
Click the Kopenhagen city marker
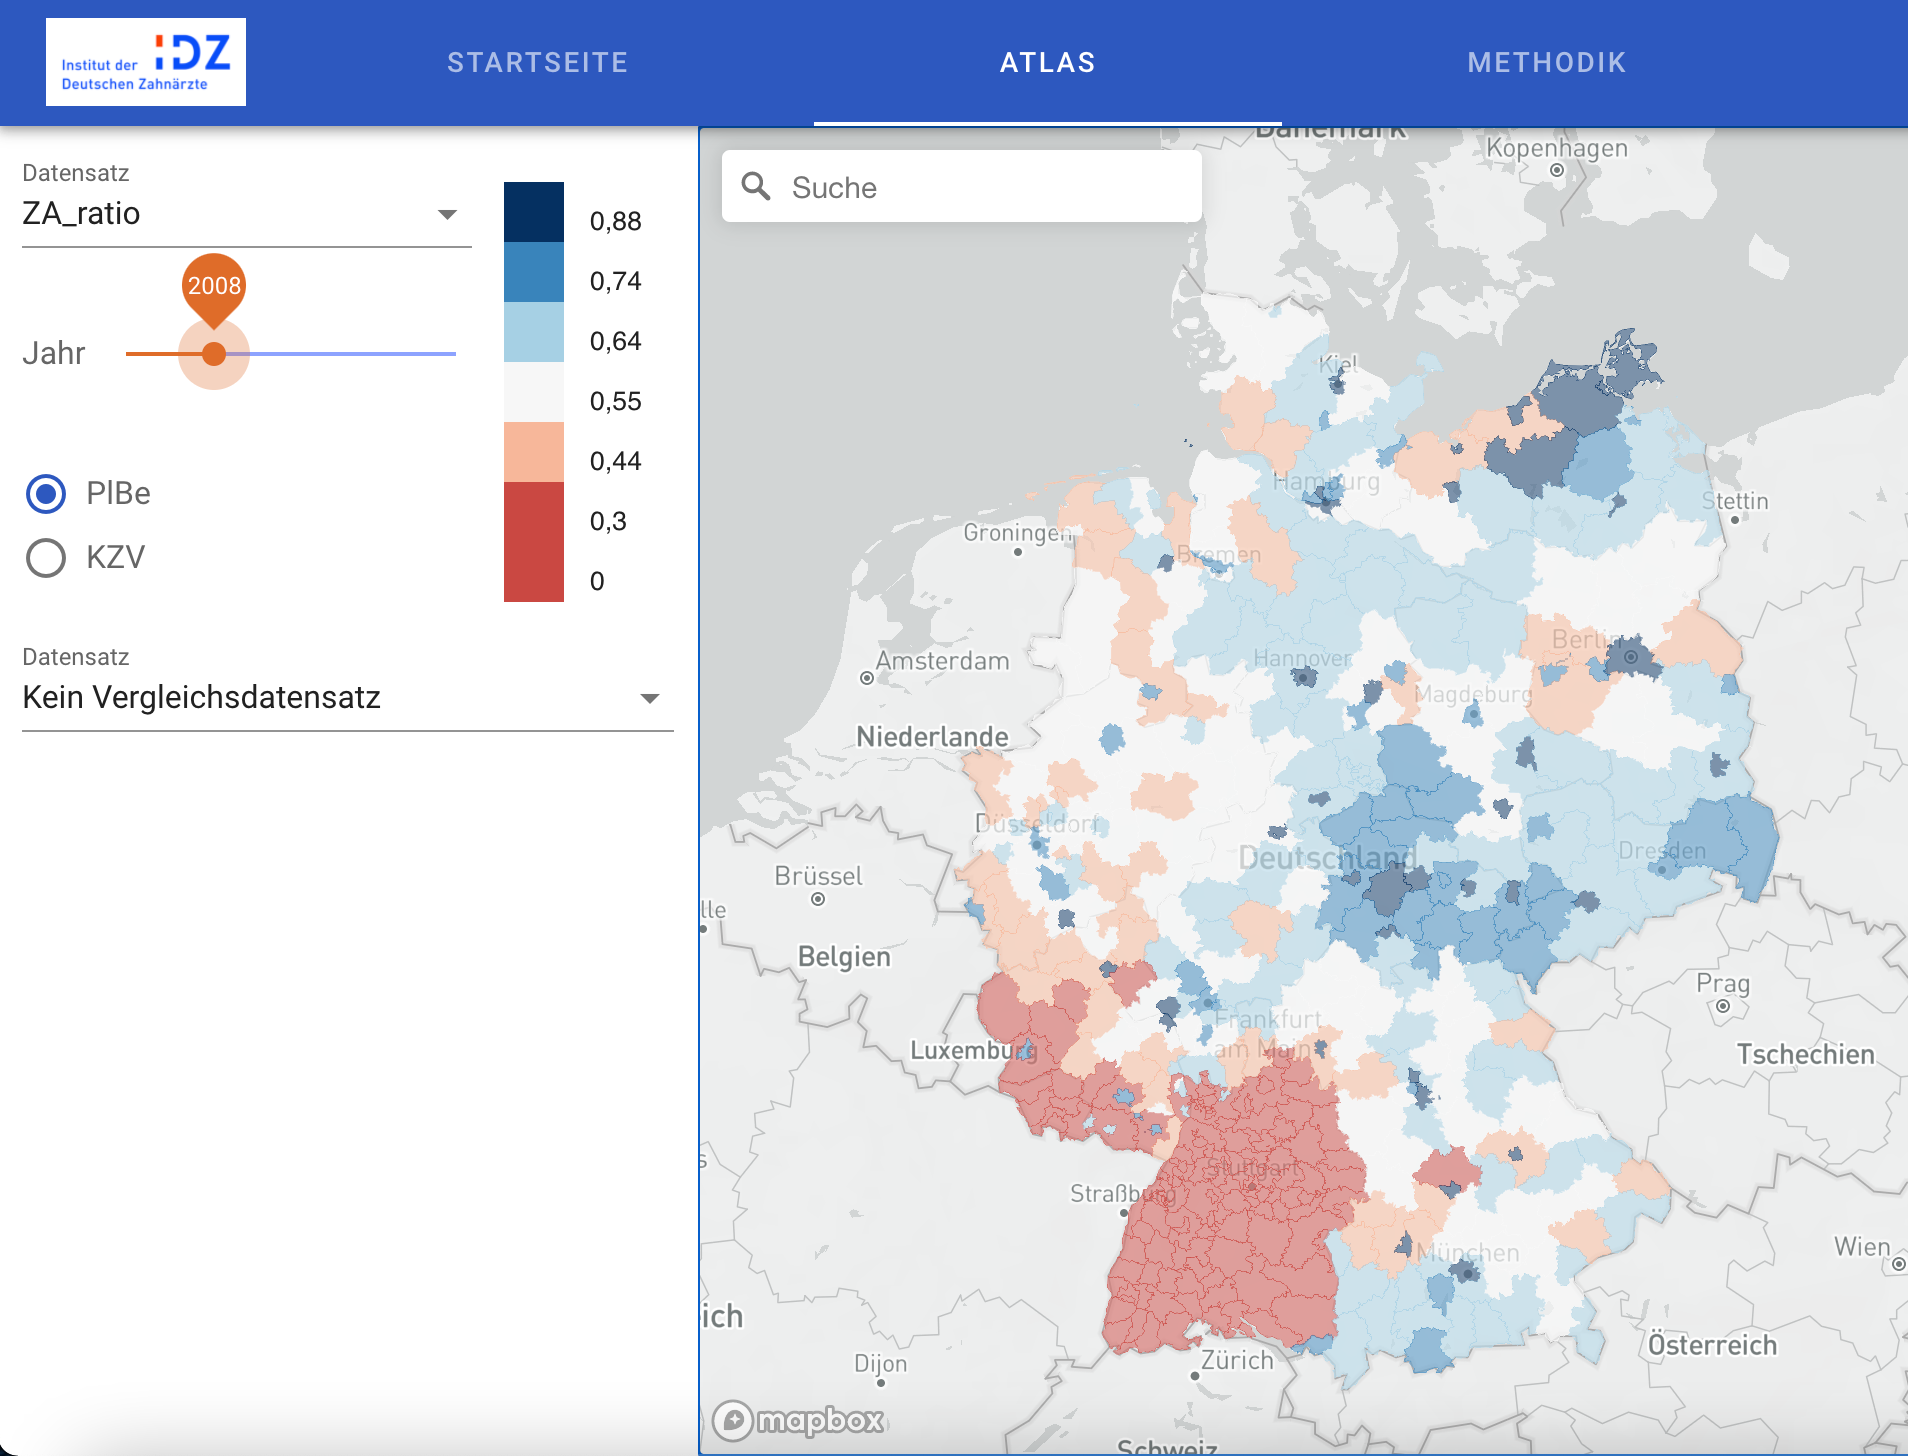1557,170
